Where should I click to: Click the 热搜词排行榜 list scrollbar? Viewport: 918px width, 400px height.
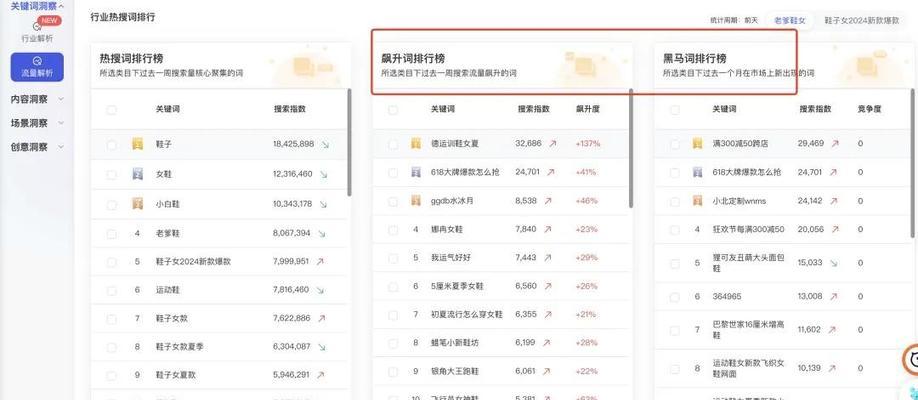[x=350, y=142]
